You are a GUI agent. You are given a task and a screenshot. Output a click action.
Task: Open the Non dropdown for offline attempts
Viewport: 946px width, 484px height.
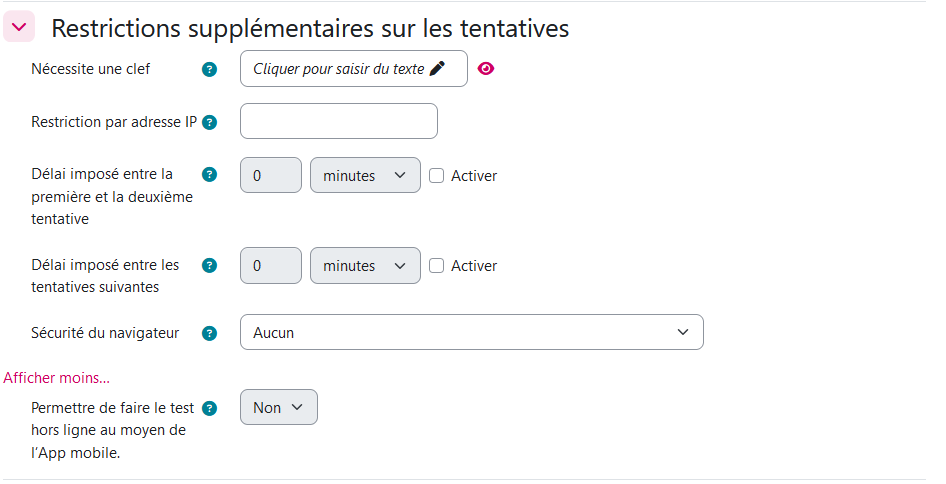pyautogui.click(x=278, y=407)
